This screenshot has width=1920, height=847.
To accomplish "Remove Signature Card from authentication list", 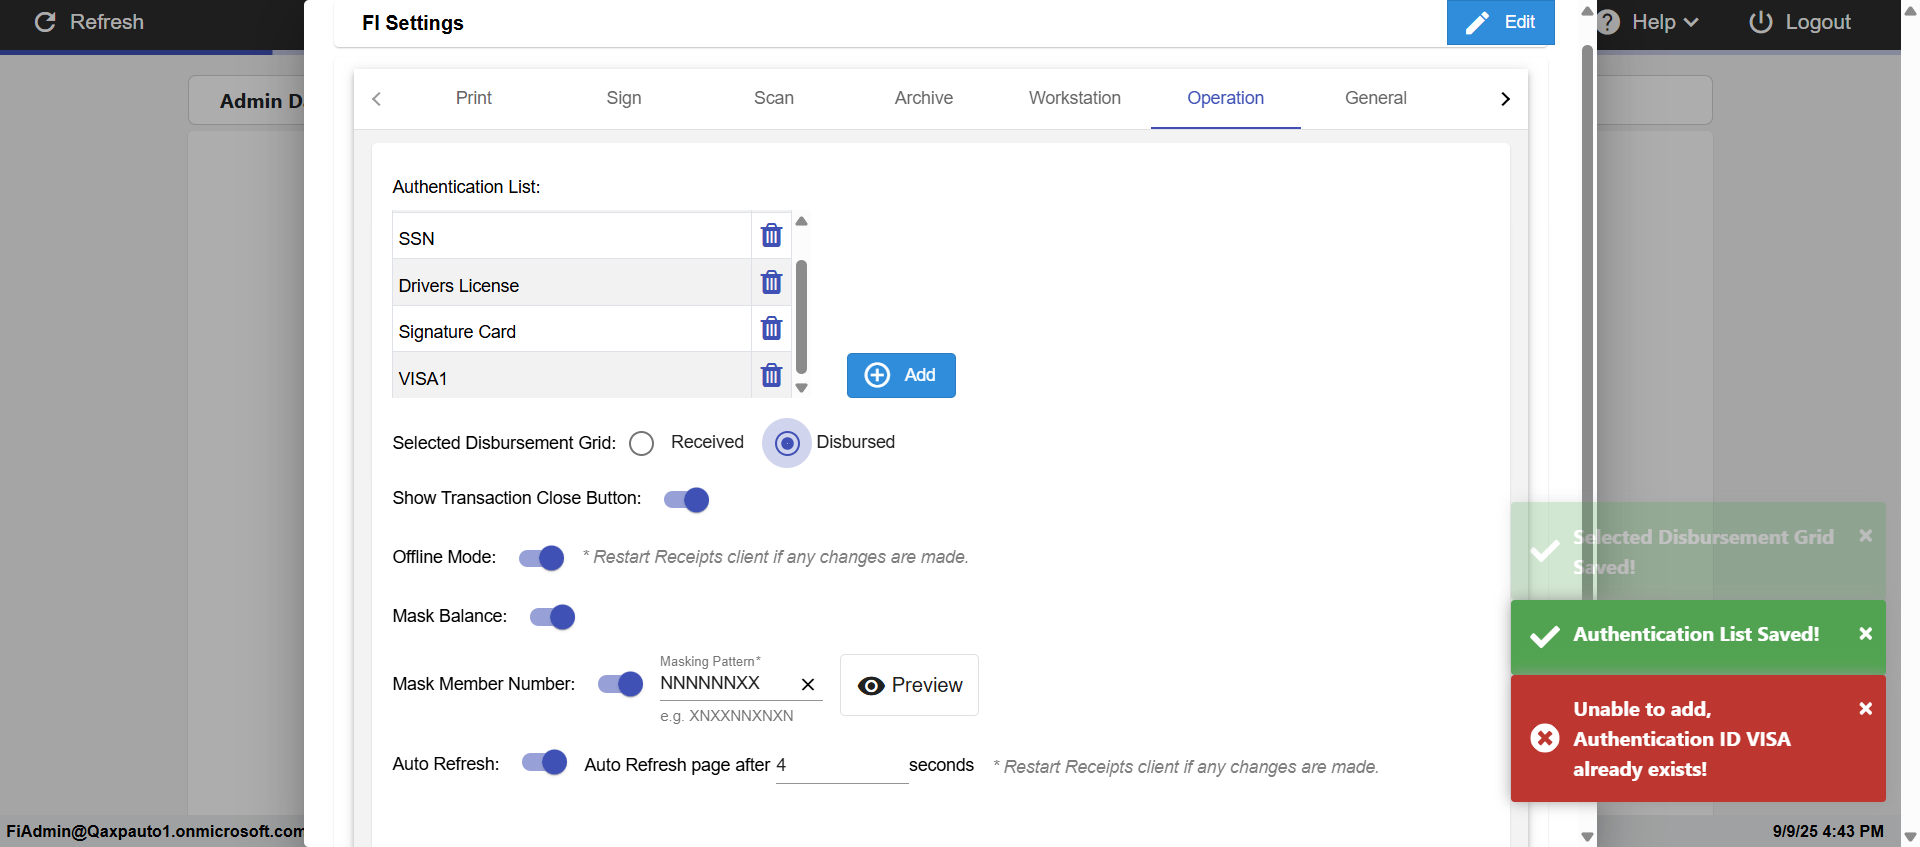I will pyautogui.click(x=771, y=329).
